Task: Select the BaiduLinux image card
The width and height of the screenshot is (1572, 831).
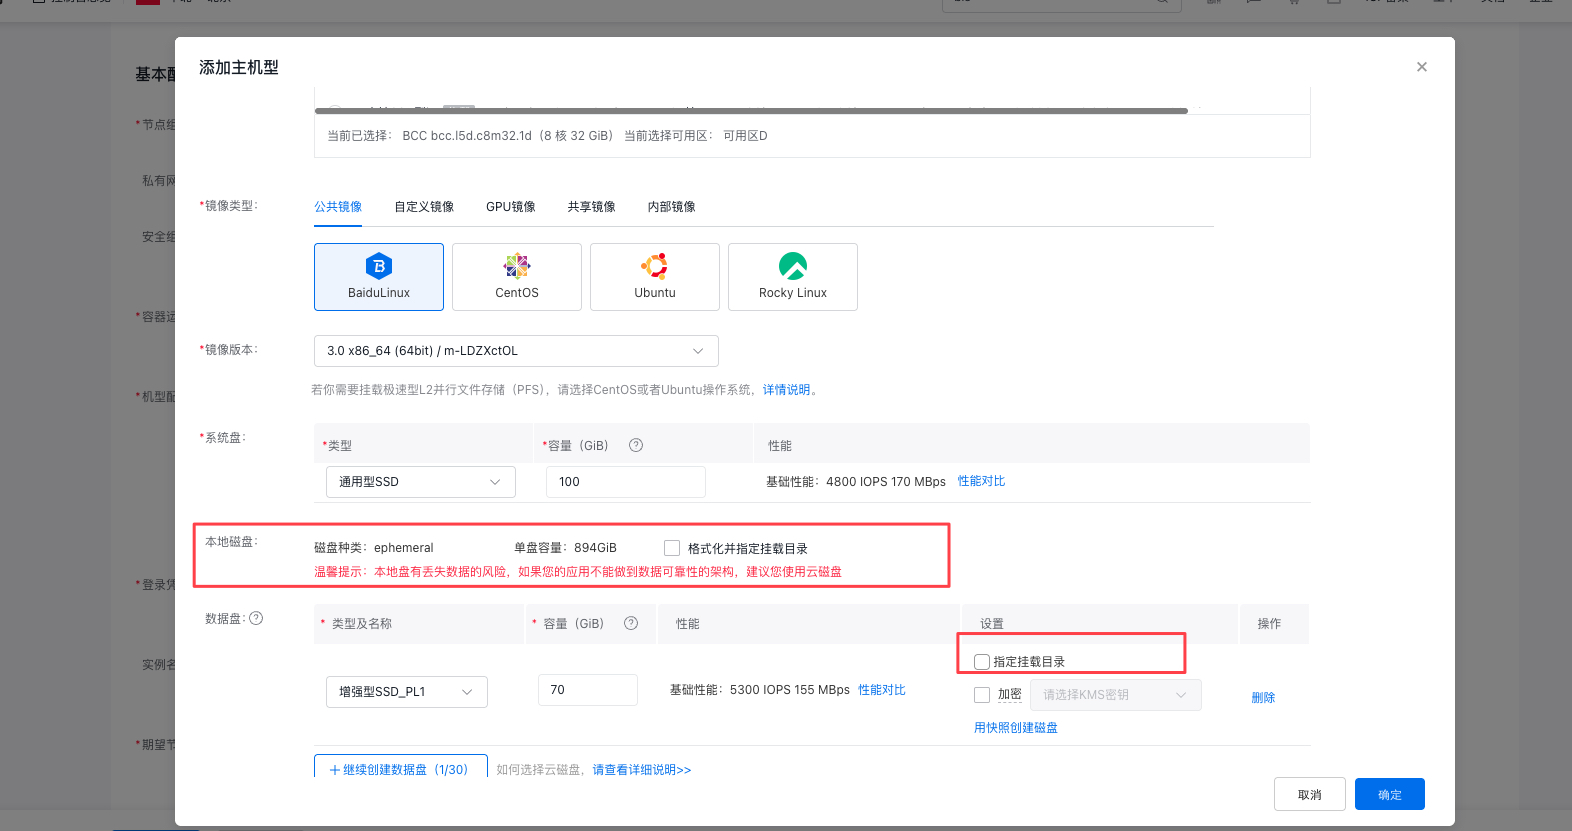Action: (x=379, y=277)
